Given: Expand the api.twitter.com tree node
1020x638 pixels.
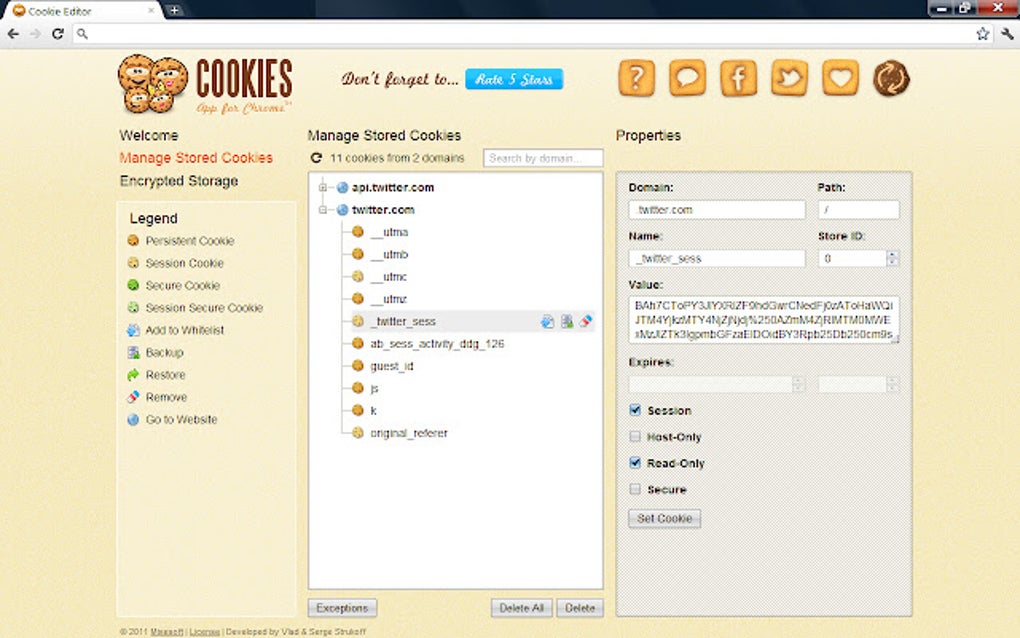Looking at the screenshot, I should click(322, 187).
